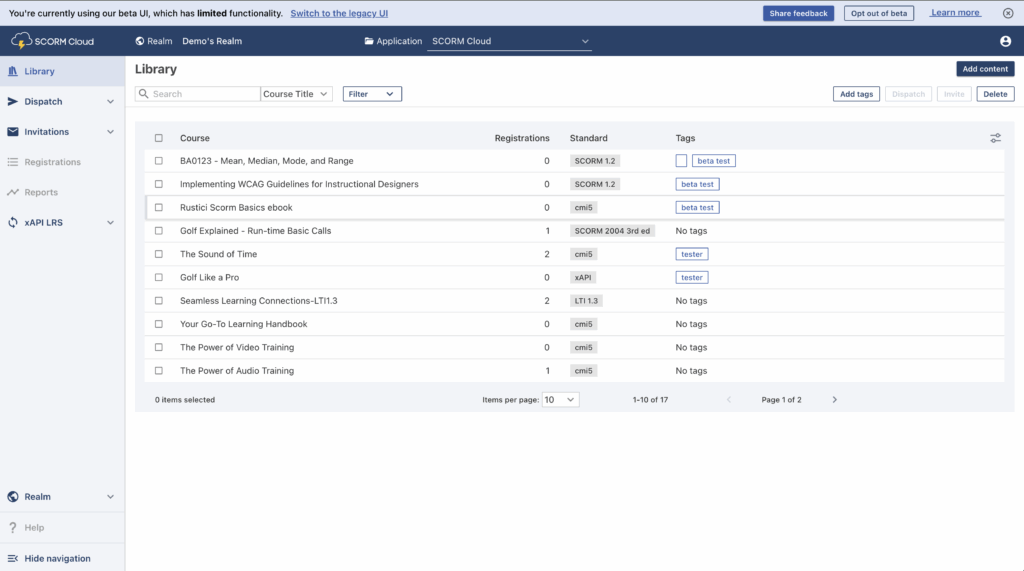Follow the Switch to the legacy UI link
This screenshot has height=571, width=1024.
(x=339, y=13)
